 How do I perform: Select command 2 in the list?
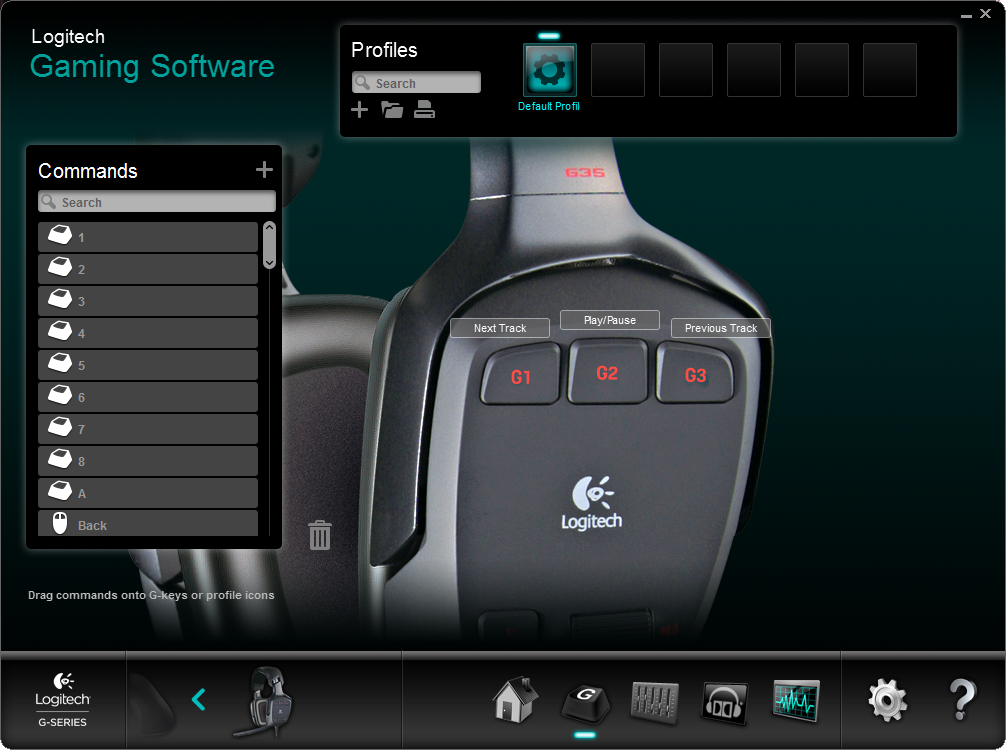pyautogui.click(x=148, y=269)
